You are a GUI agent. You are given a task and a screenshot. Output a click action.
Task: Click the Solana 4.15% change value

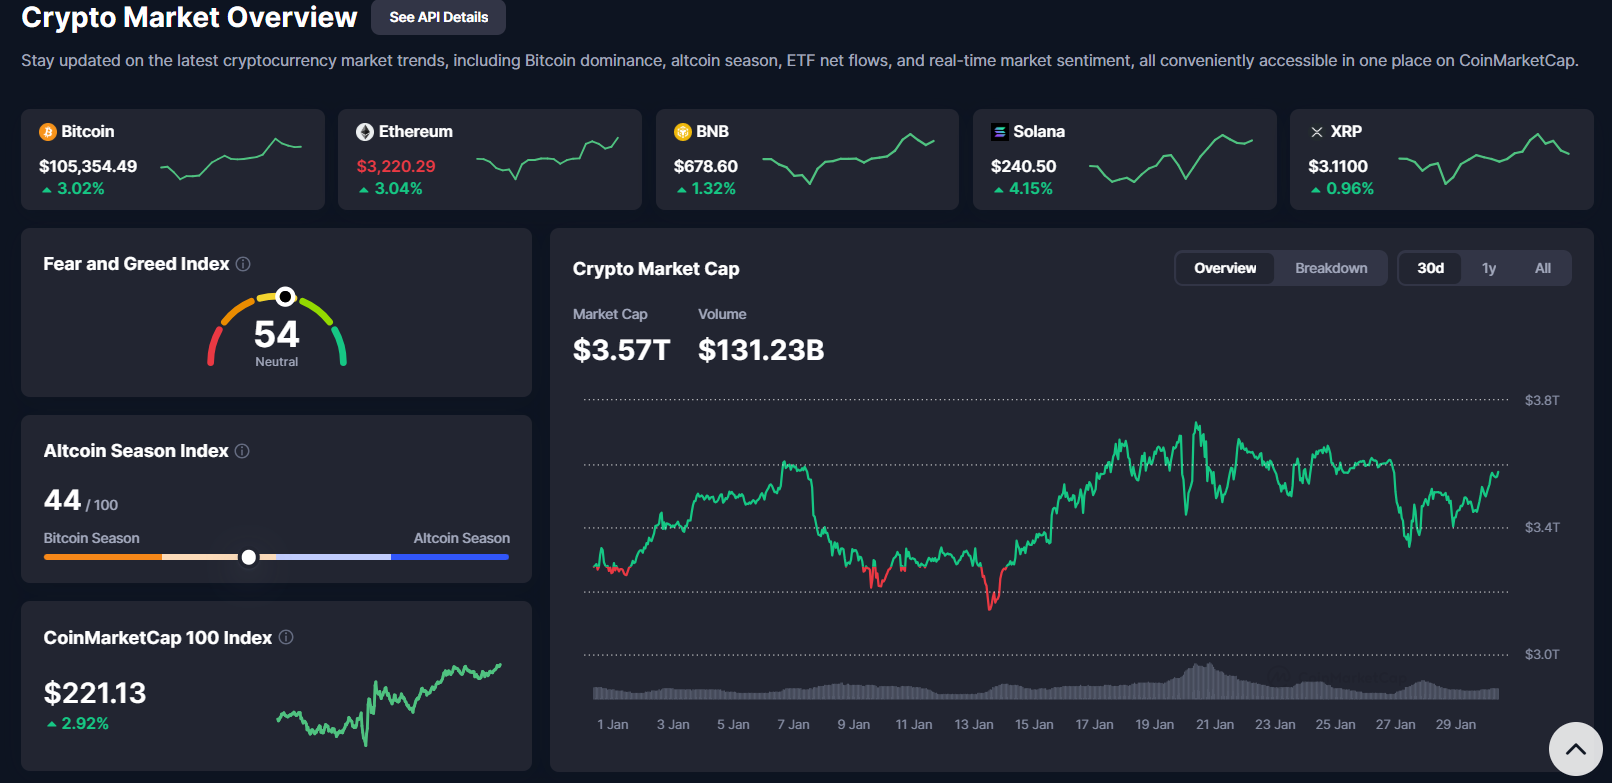(x=1031, y=189)
